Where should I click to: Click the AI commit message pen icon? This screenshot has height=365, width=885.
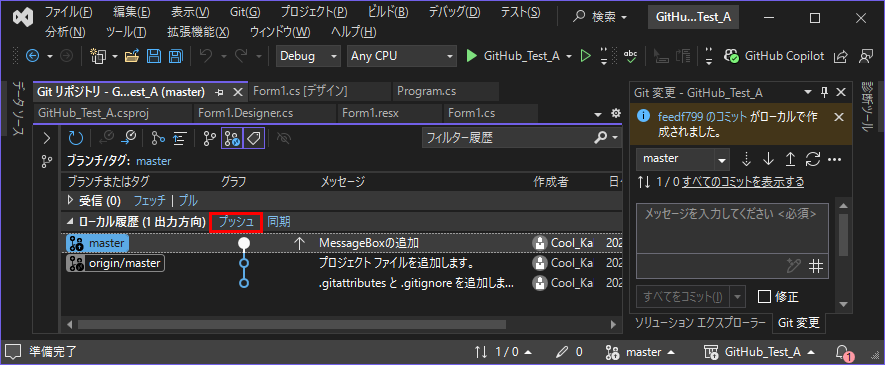coord(794,266)
